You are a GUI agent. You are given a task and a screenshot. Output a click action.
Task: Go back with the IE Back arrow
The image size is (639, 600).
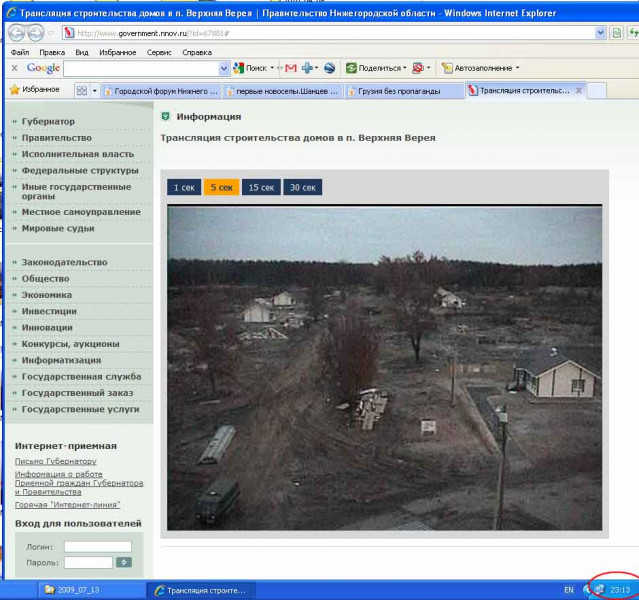pyautogui.click(x=17, y=33)
